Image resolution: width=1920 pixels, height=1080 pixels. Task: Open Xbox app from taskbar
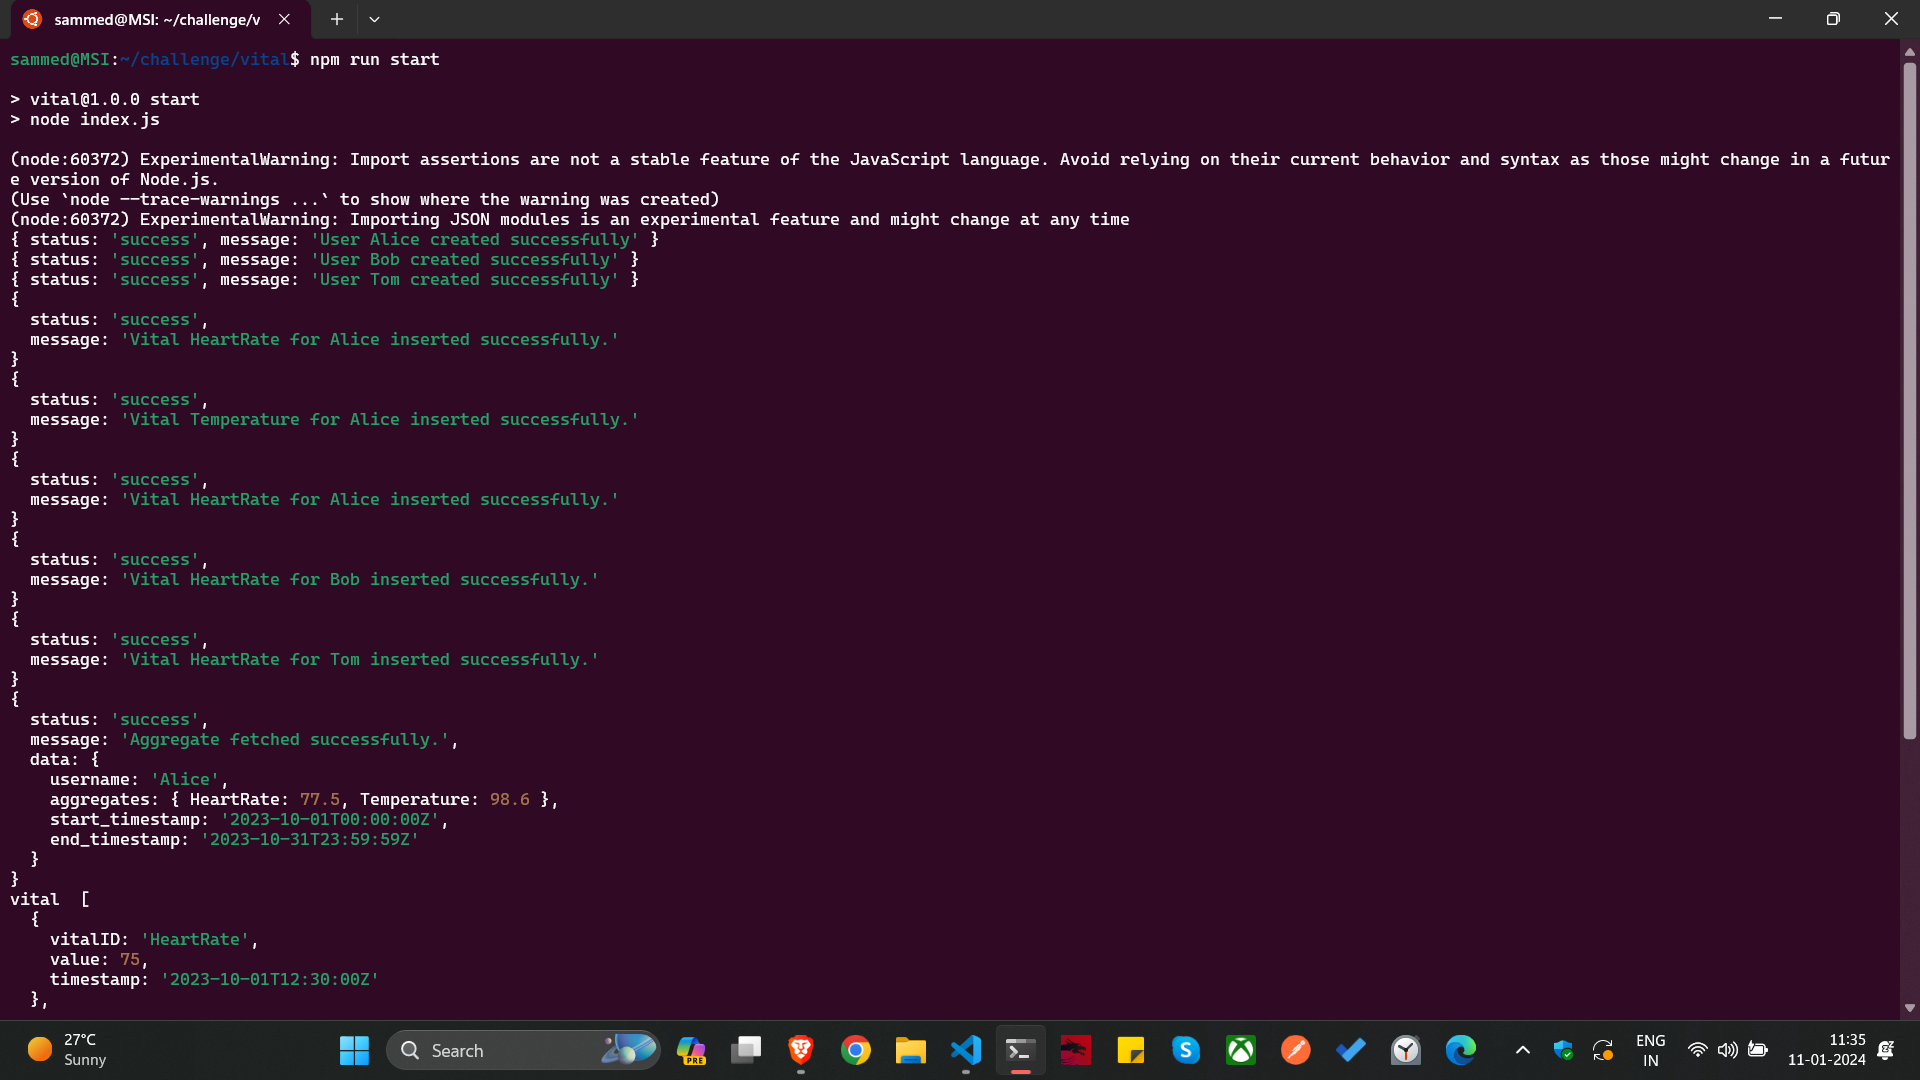click(1241, 1050)
